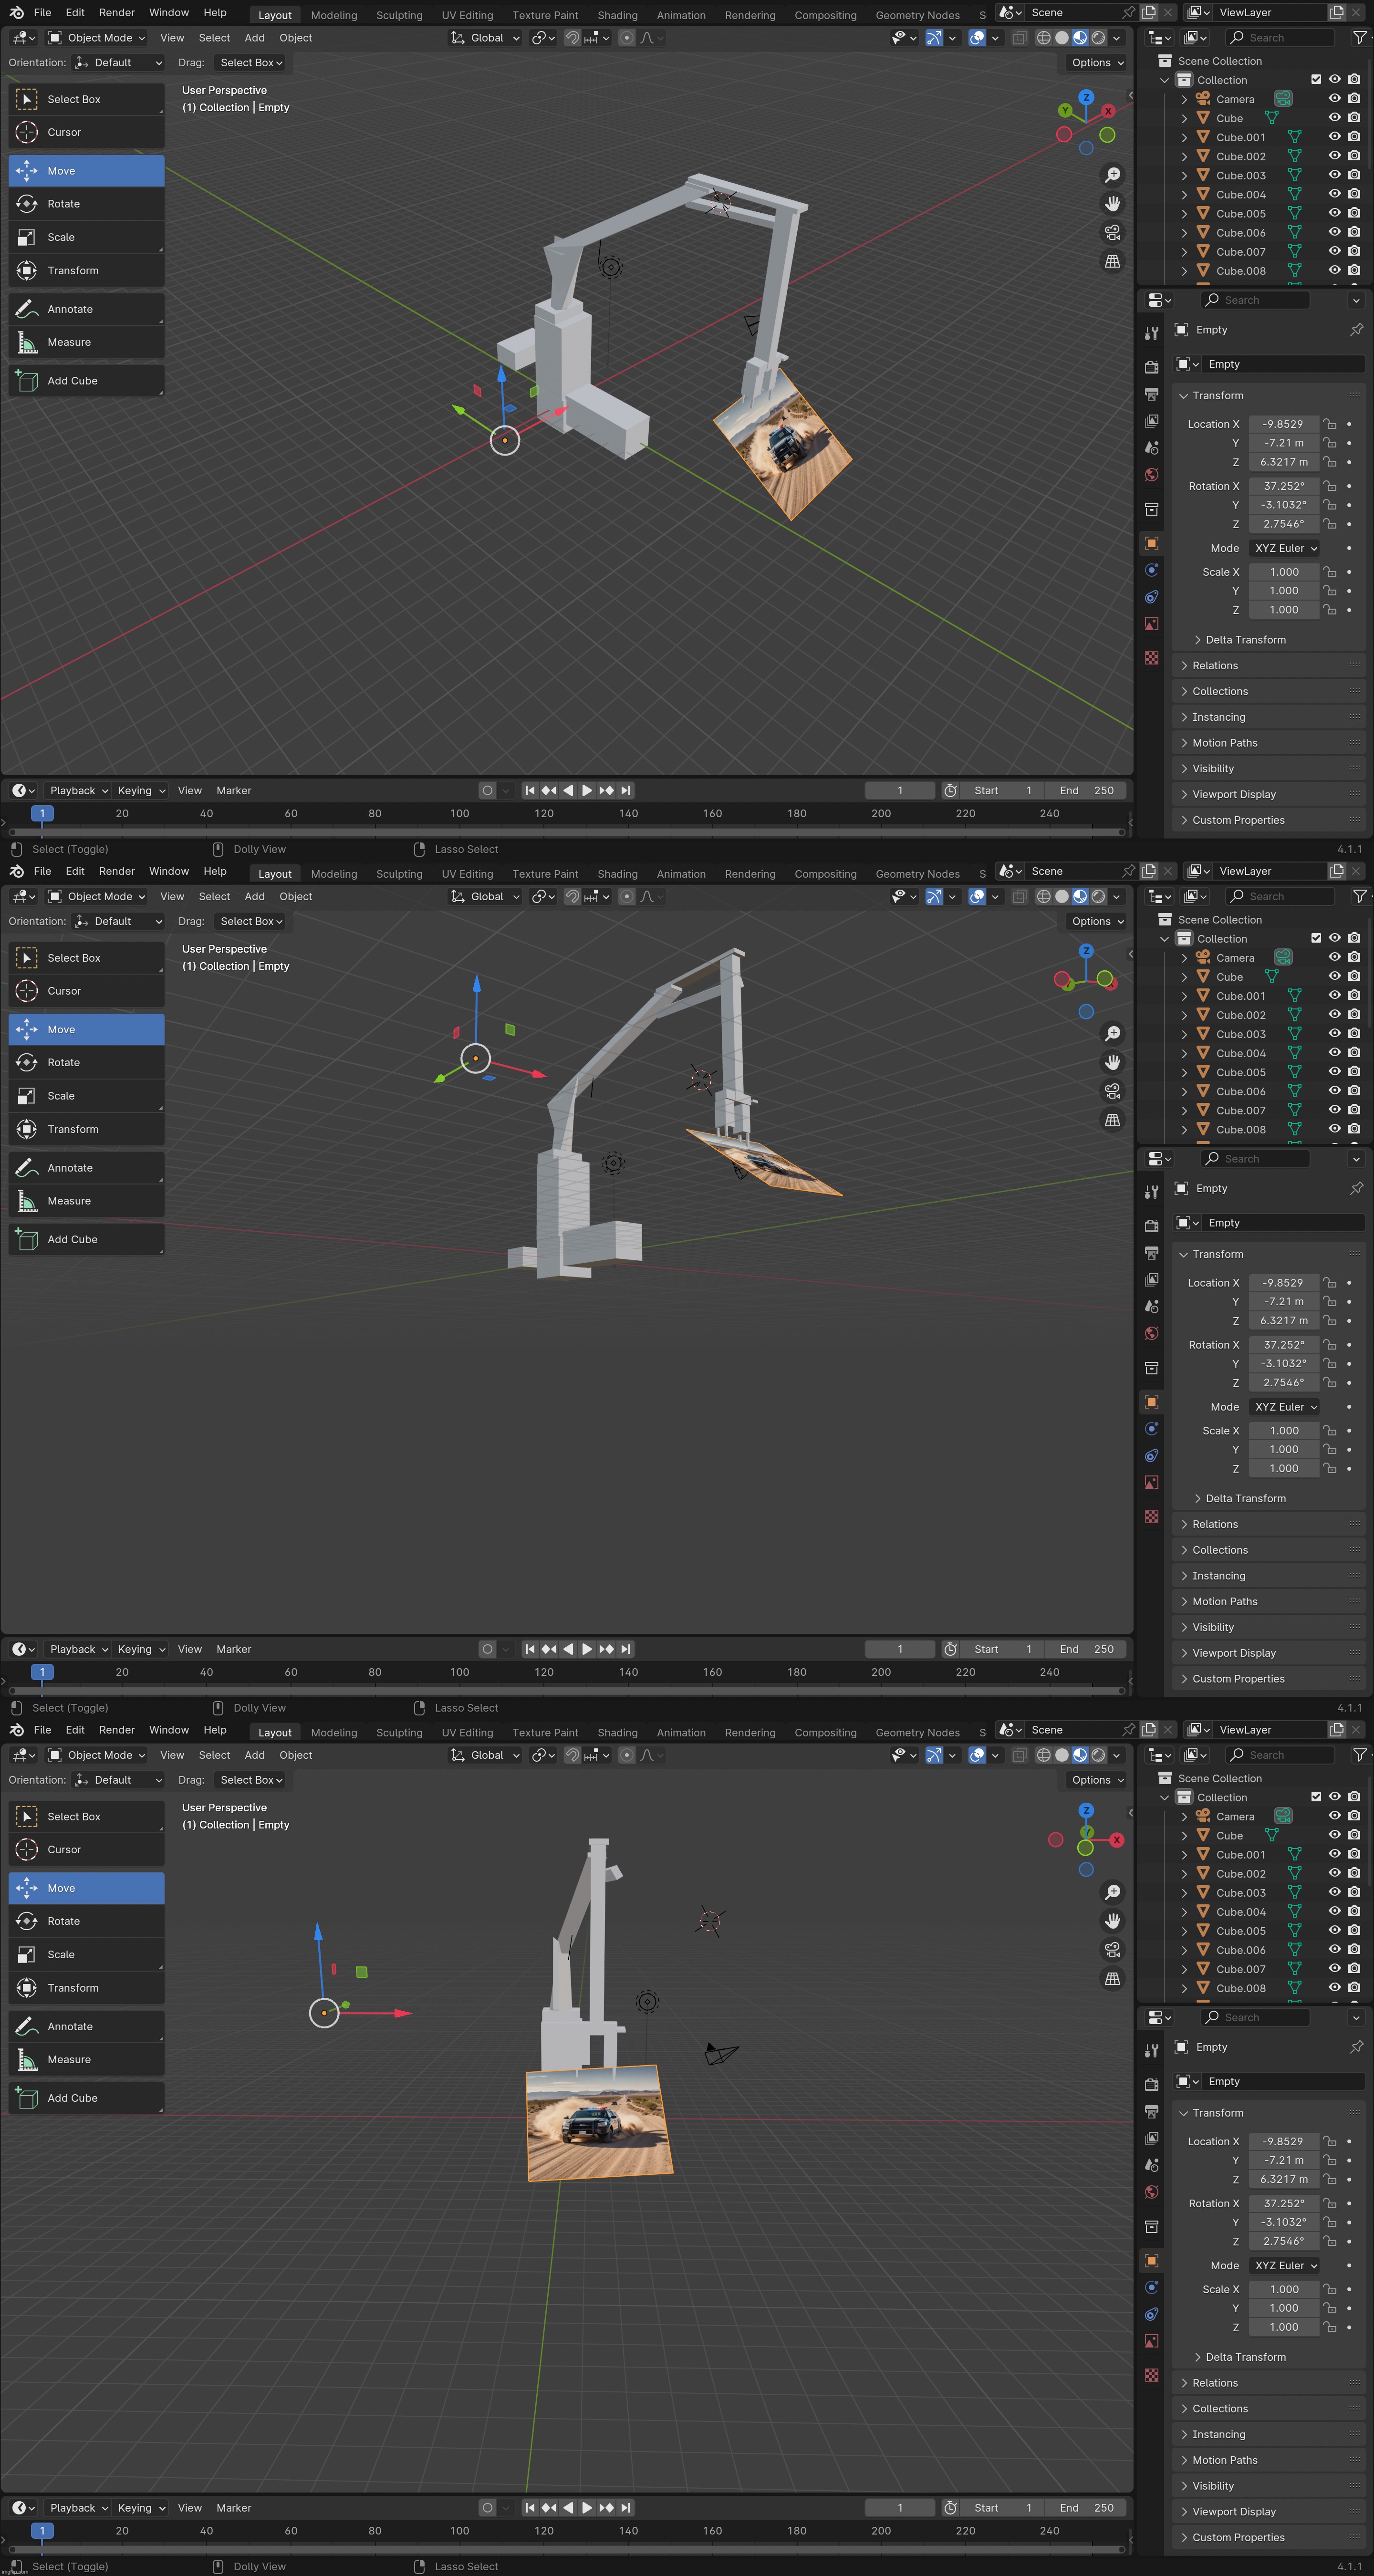
Task: Click perspective/orthographic grid icon in top window
Action: (x=1112, y=262)
